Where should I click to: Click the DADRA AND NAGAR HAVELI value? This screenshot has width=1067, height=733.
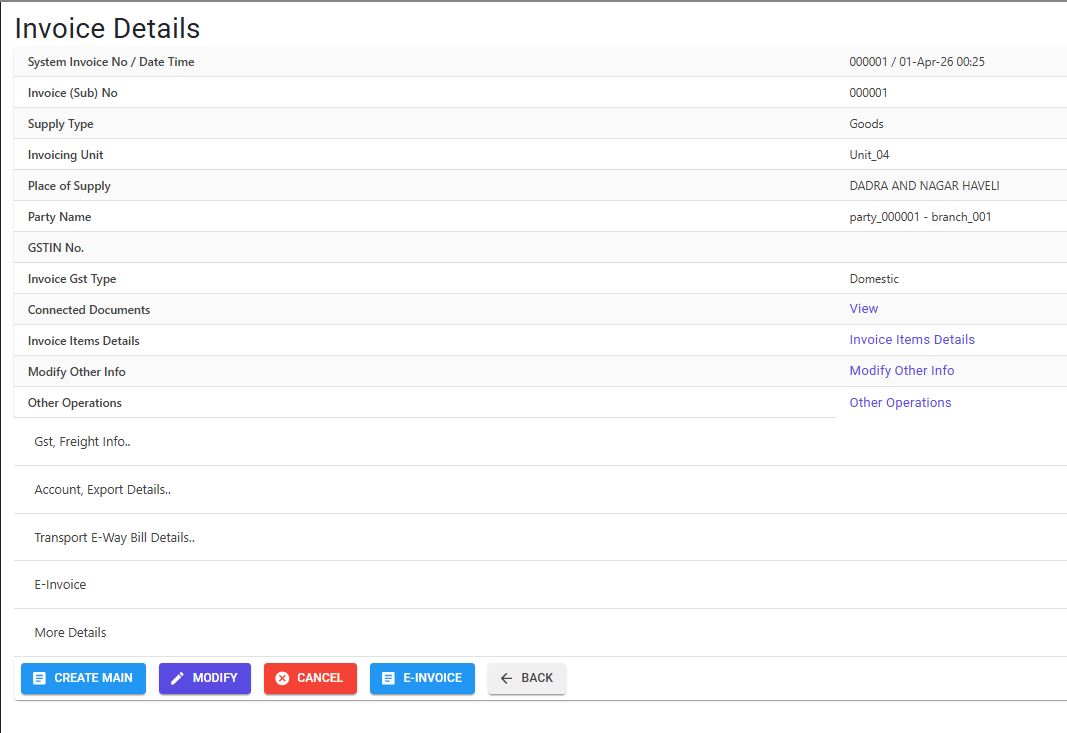point(924,186)
